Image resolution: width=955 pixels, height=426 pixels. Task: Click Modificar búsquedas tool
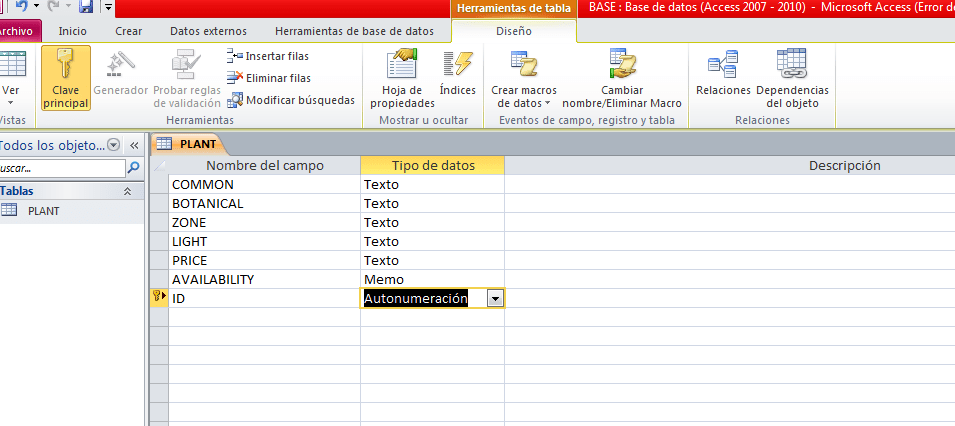tap(291, 100)
